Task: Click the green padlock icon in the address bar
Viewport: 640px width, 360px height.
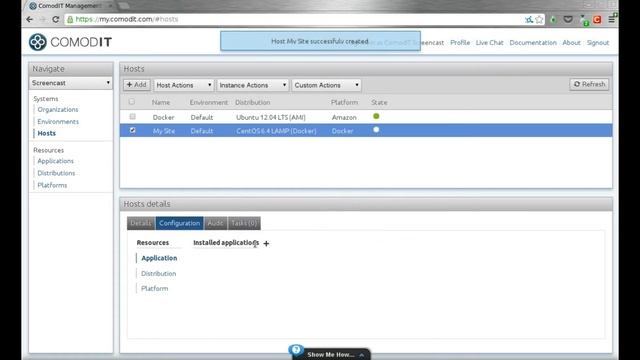Action: click(x=70, y=19)
